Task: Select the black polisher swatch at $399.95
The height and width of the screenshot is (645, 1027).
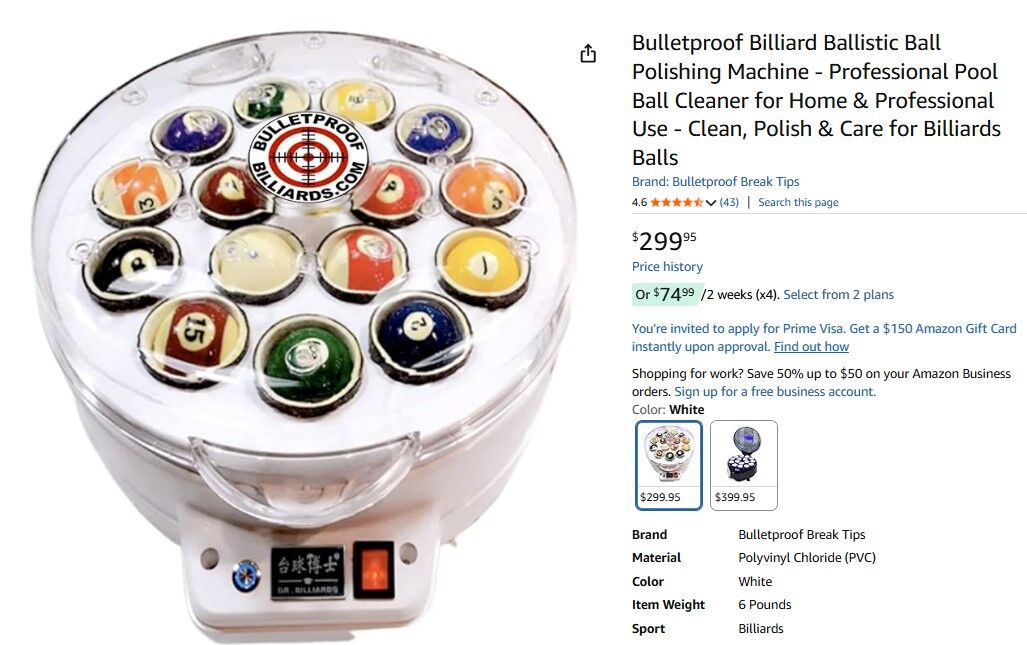Action: click(743, 465)
